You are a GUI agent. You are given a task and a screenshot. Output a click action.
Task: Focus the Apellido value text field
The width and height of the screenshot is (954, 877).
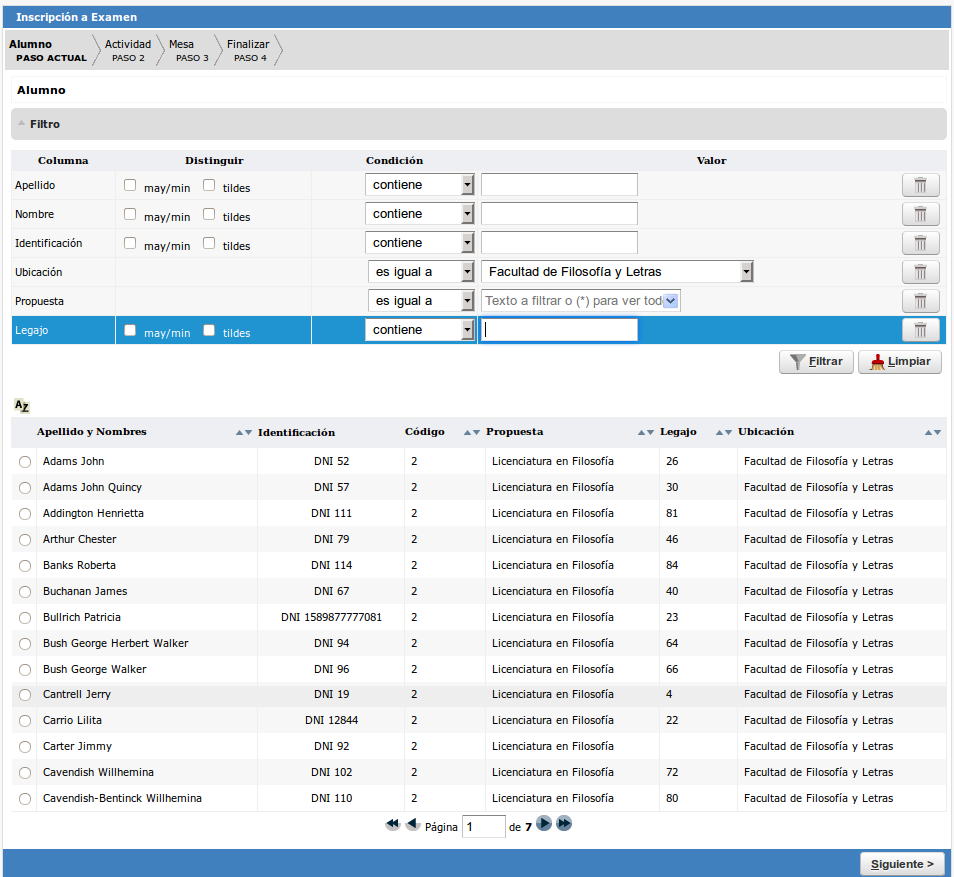point(559,185)
